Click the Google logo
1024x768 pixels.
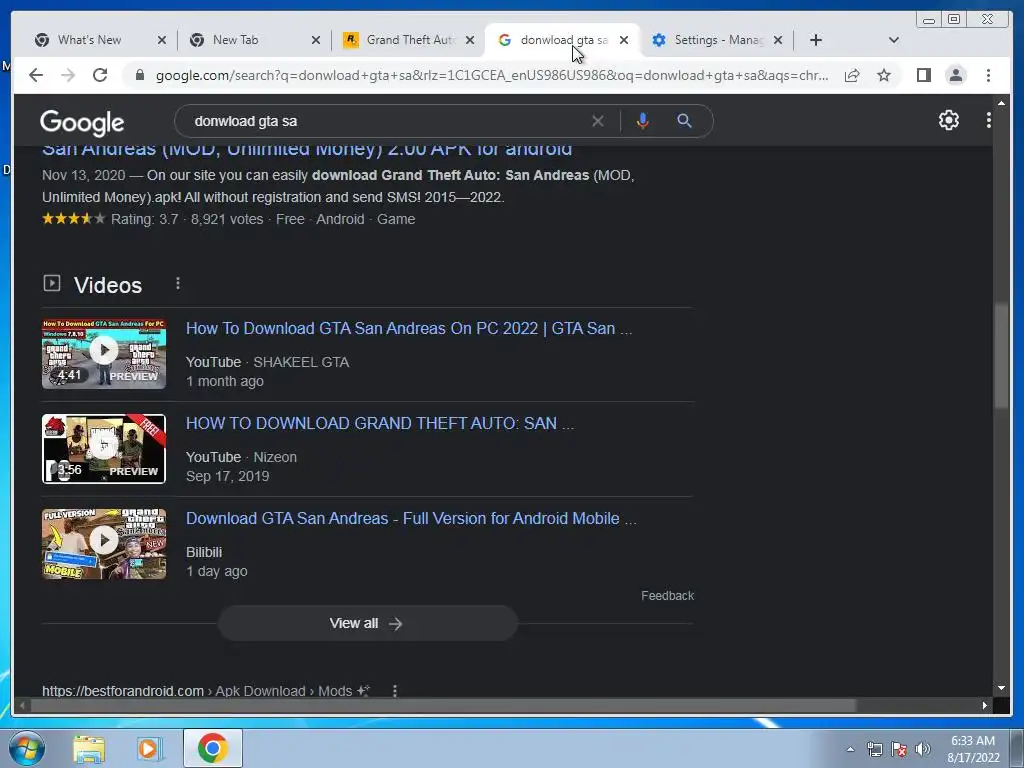(82, 122)
